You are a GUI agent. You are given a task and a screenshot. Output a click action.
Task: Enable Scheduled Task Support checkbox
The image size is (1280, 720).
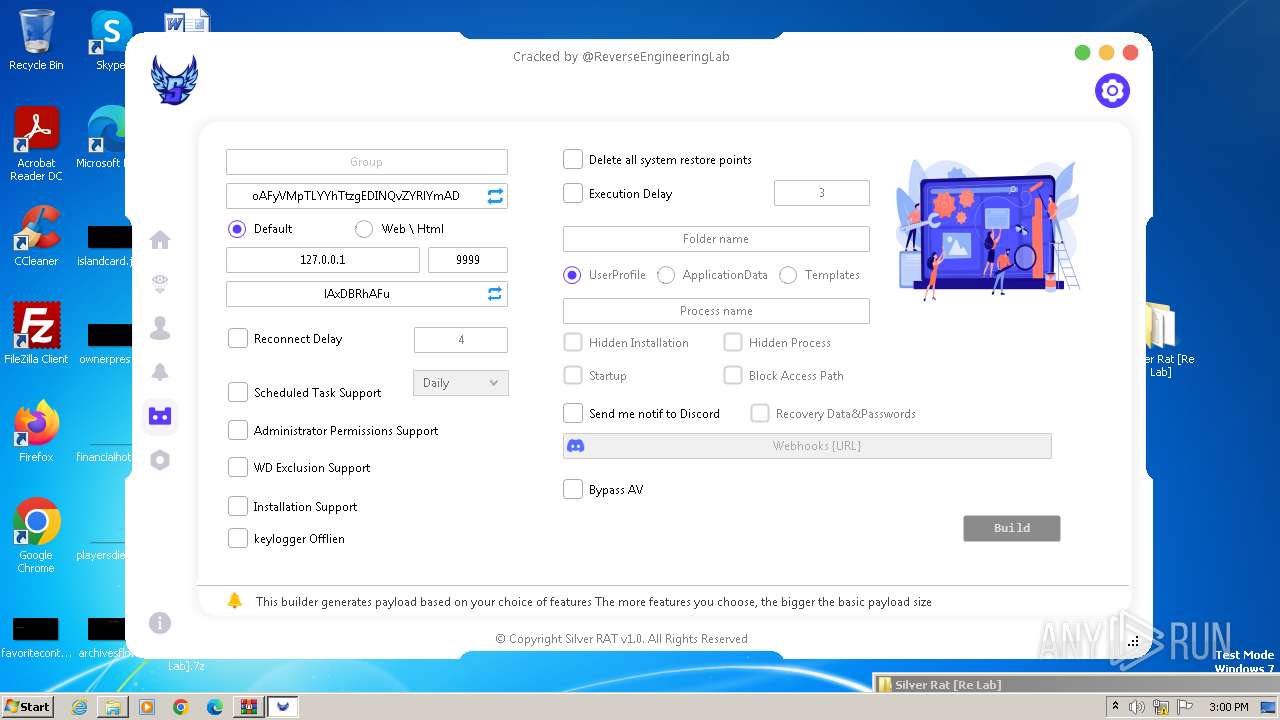click(238, 393)
